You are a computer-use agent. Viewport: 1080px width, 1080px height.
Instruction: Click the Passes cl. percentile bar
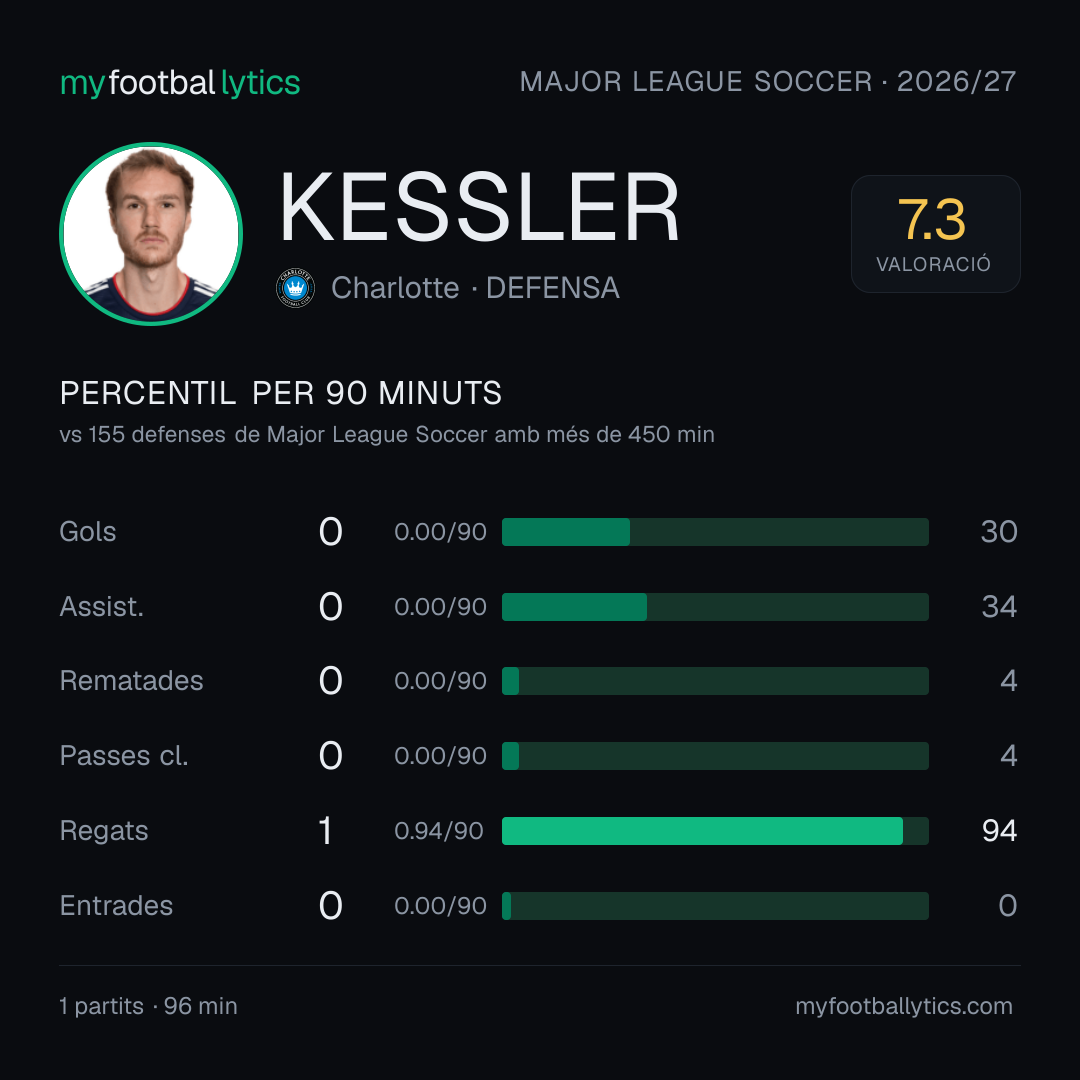pyautogui.click(x=715, y=756)
